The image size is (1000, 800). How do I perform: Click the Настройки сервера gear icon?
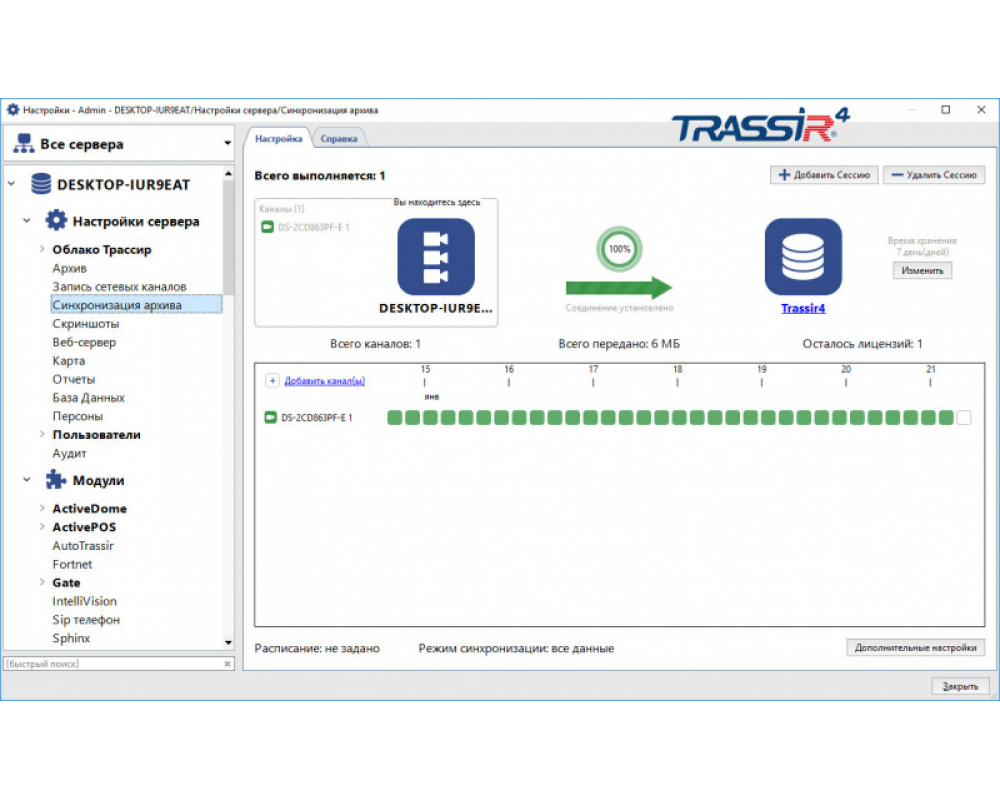[x=55, y=221]
